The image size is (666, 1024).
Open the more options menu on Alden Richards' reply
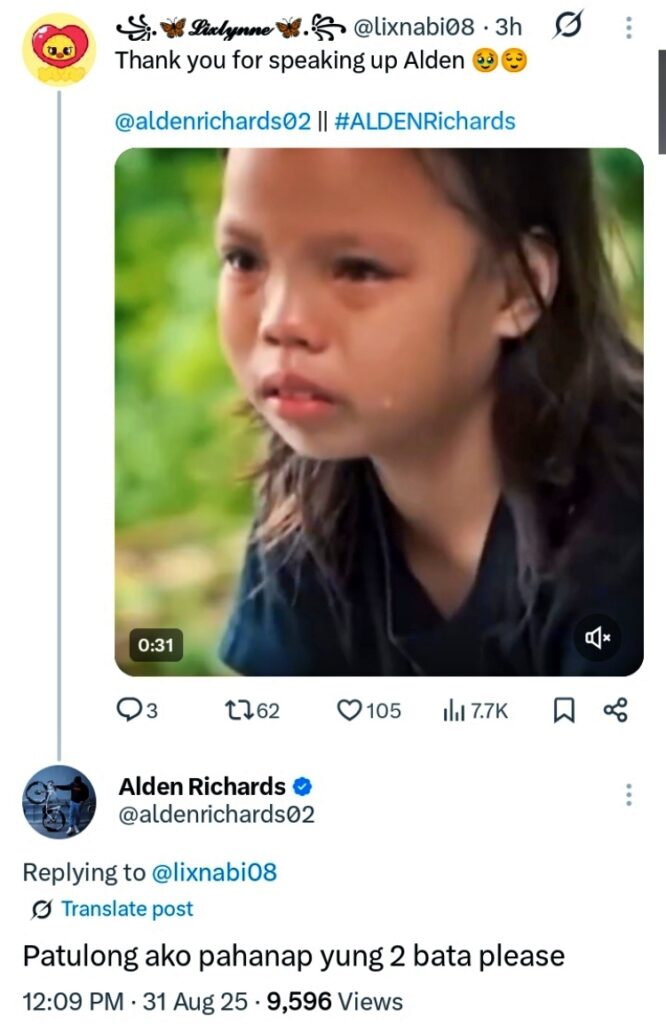[x=629, y=795]
